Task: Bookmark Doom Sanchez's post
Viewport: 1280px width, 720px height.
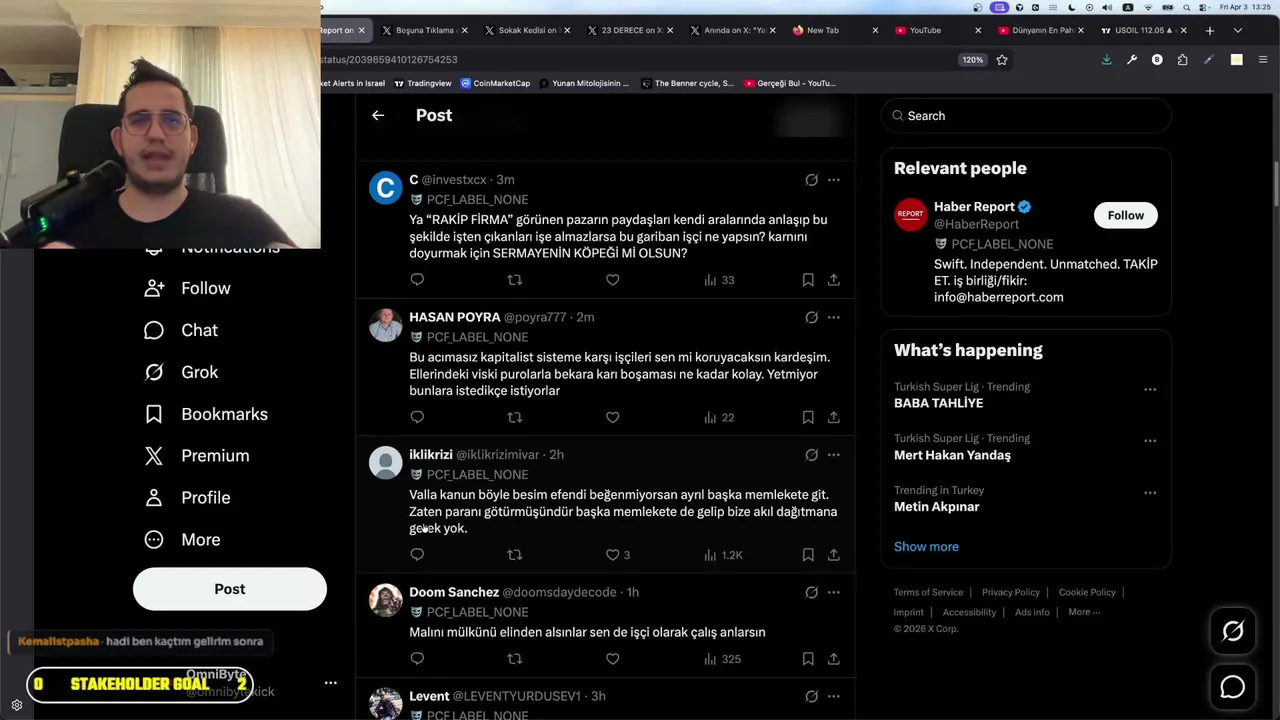Action: (808, 659)
